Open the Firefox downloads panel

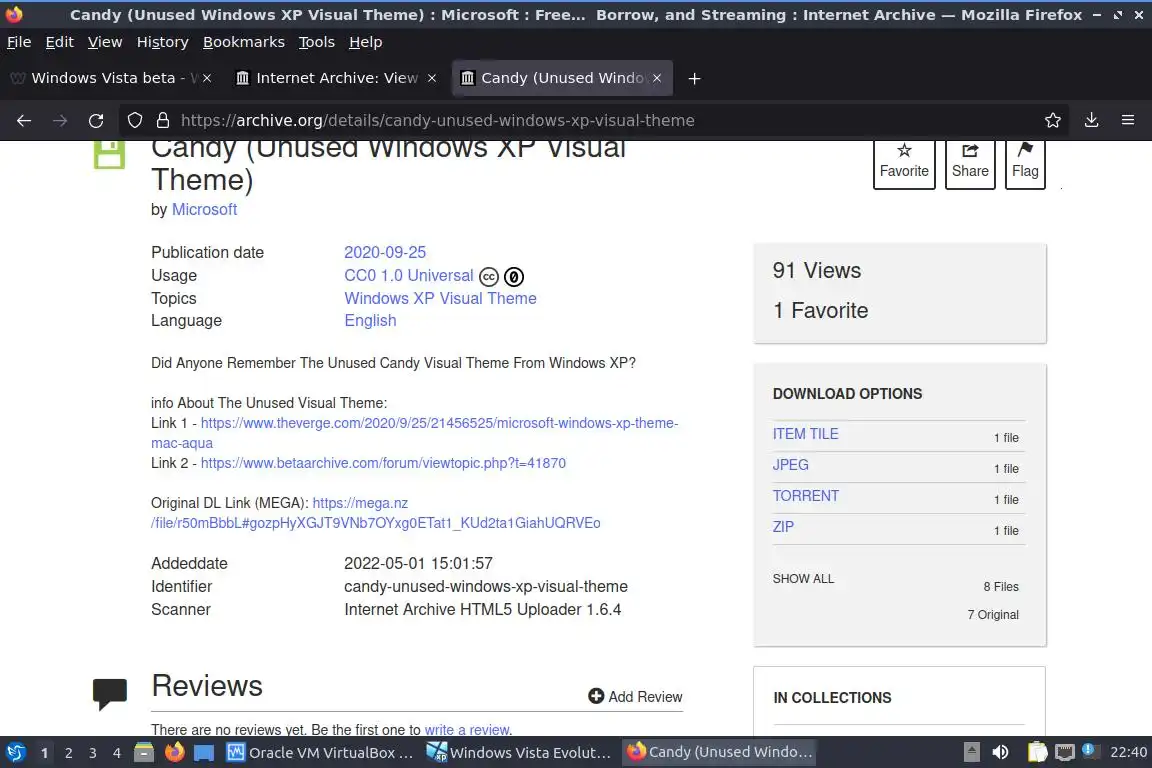click(1092, 121)
